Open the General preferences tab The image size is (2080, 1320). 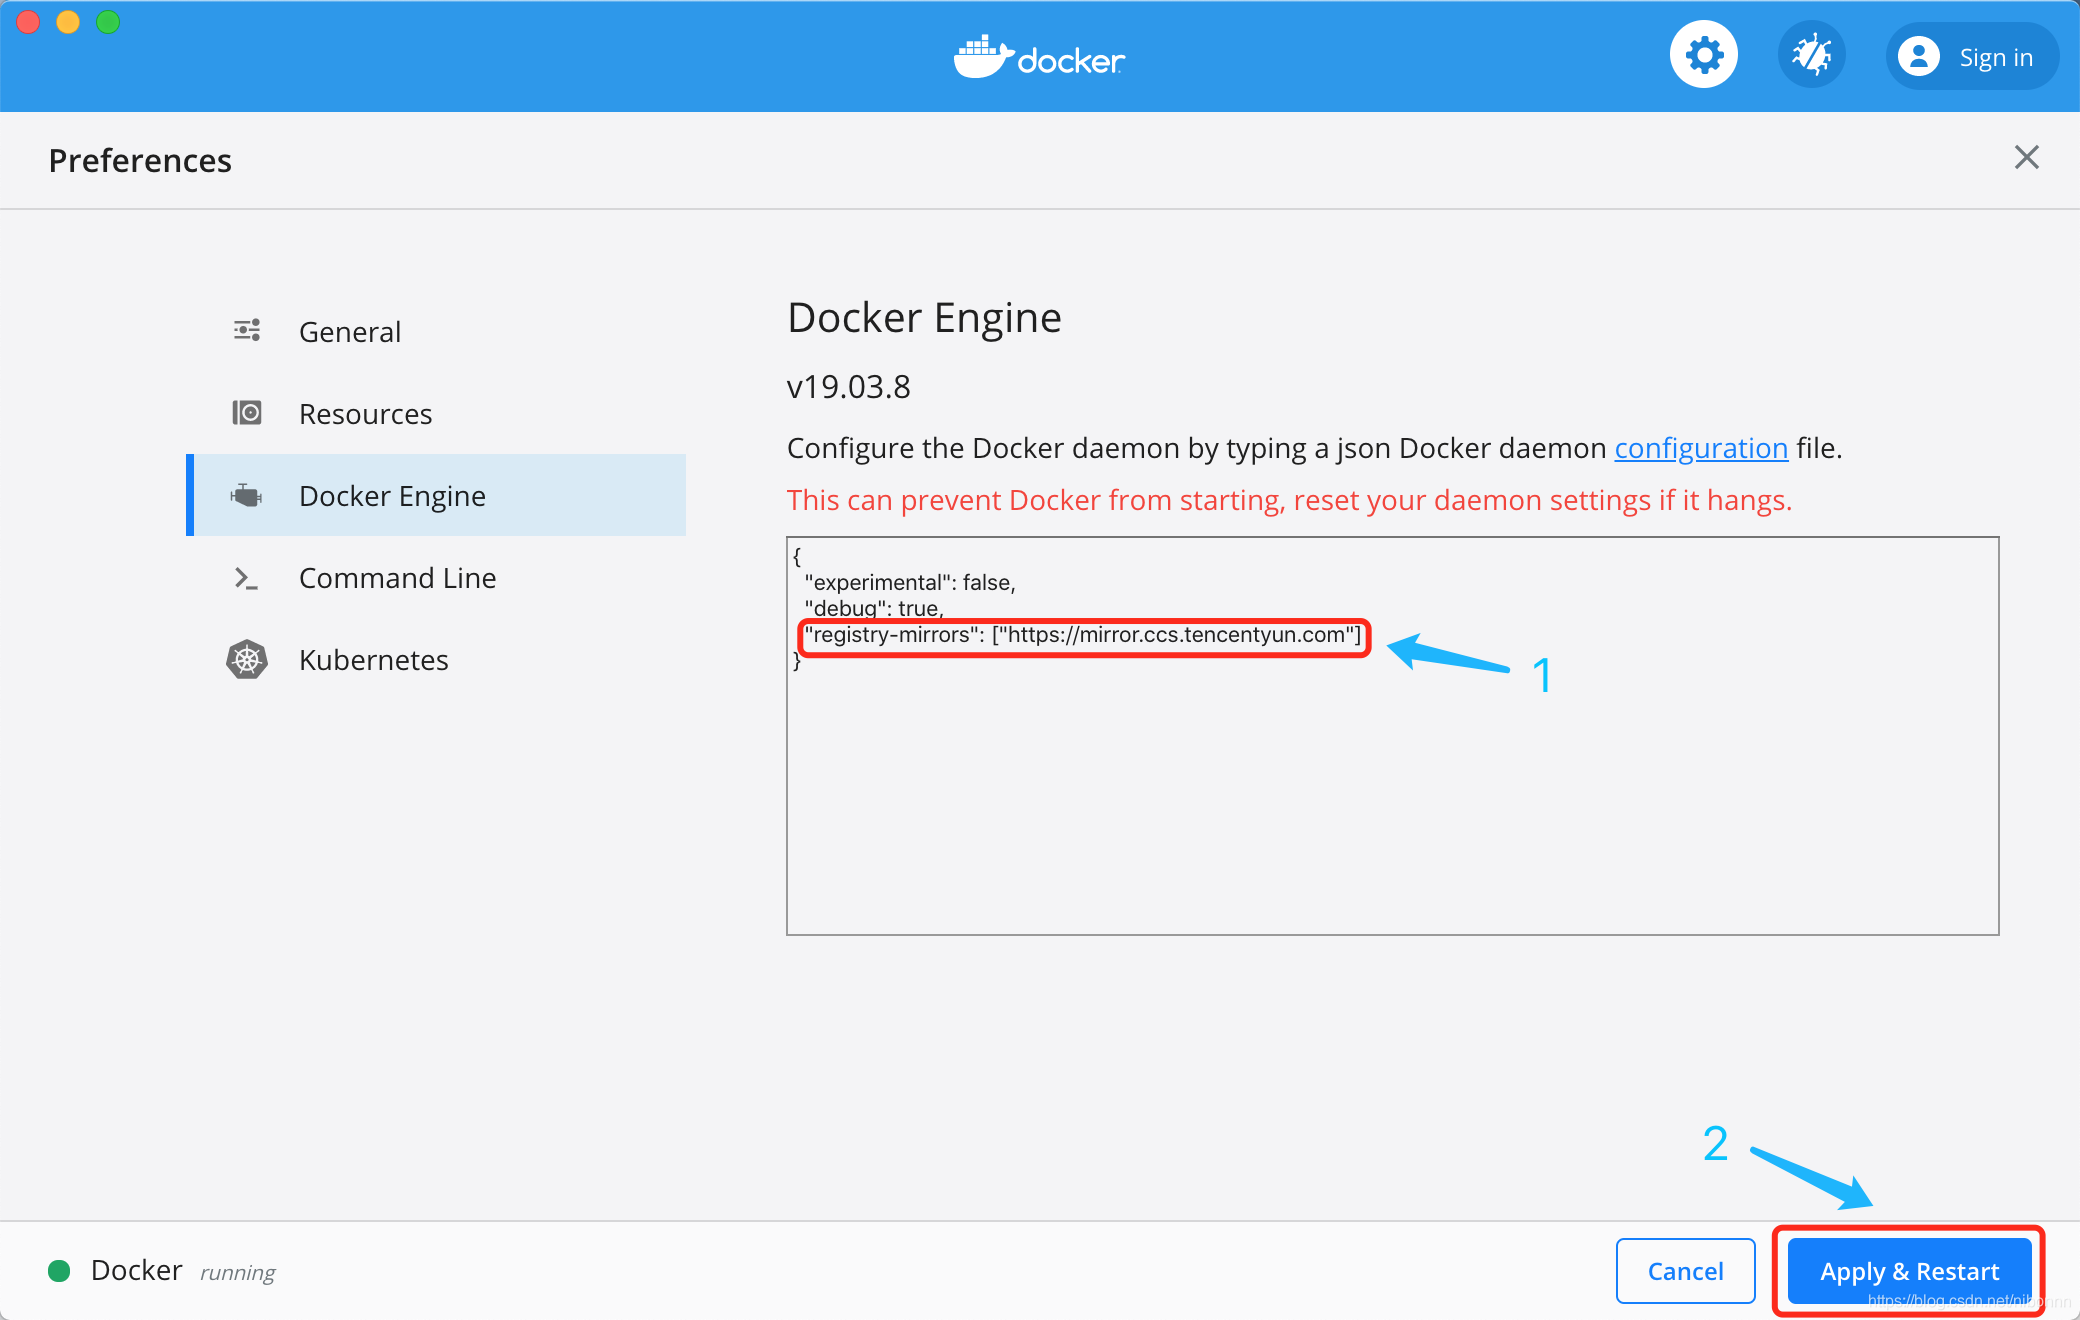tap(349, 332)
